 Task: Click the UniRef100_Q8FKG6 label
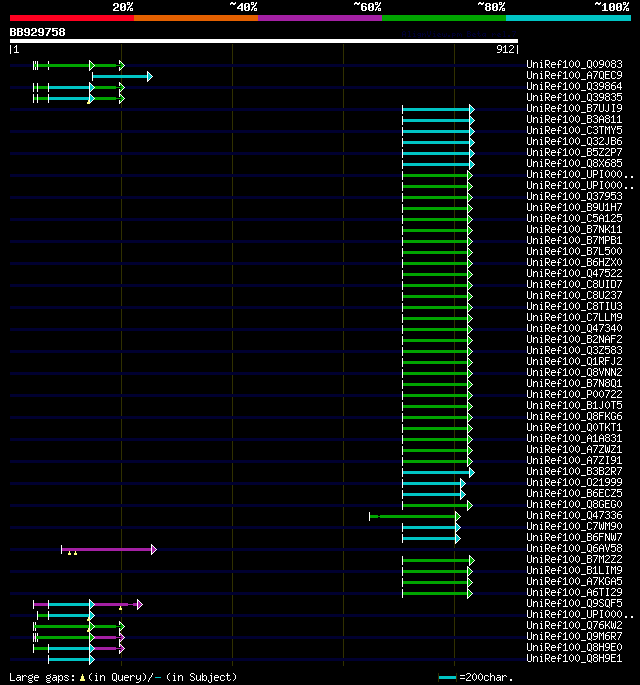point(574,416)
